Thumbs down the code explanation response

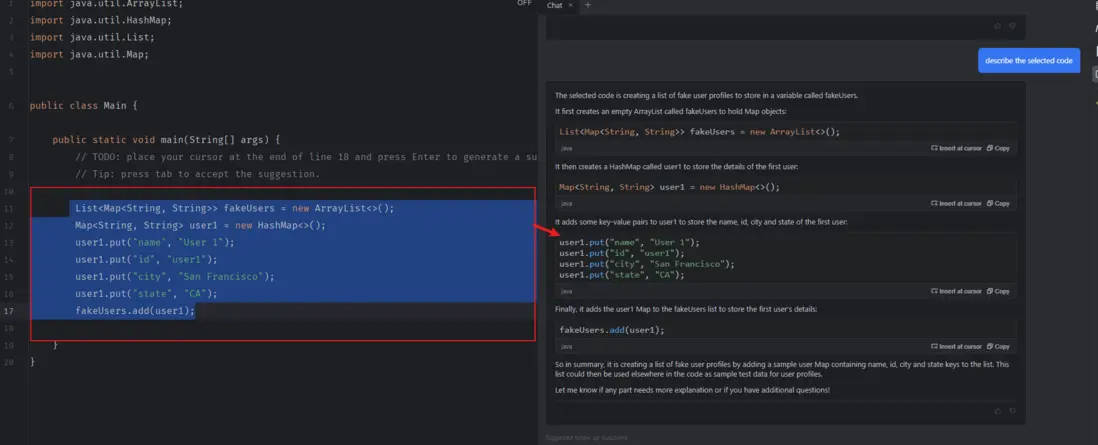[1012, 410]
